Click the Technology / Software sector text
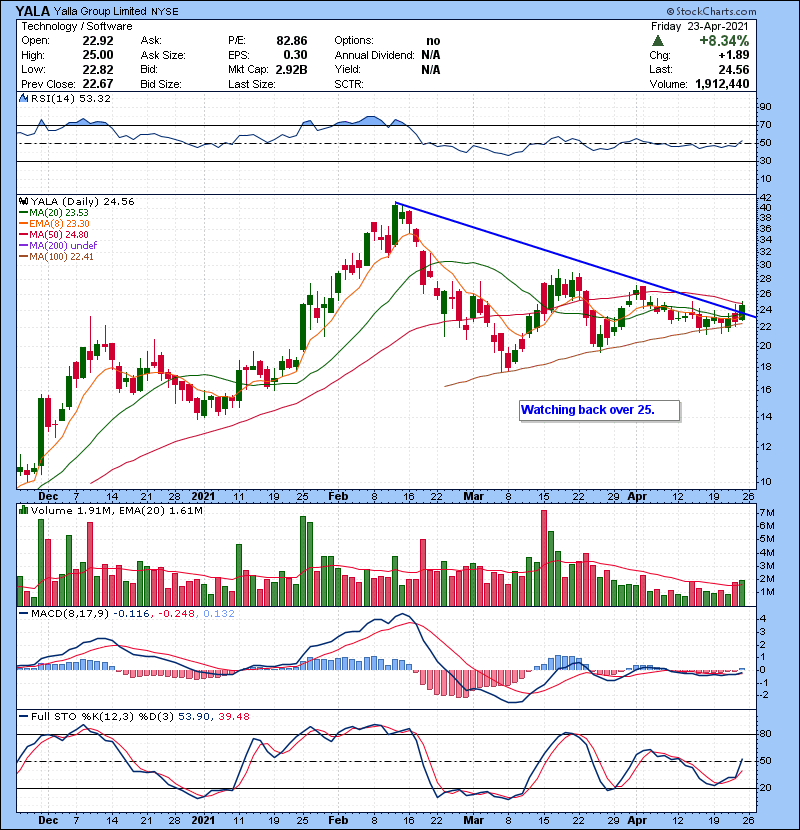Viewport: 800px width, 830px height. click(76, 26)
